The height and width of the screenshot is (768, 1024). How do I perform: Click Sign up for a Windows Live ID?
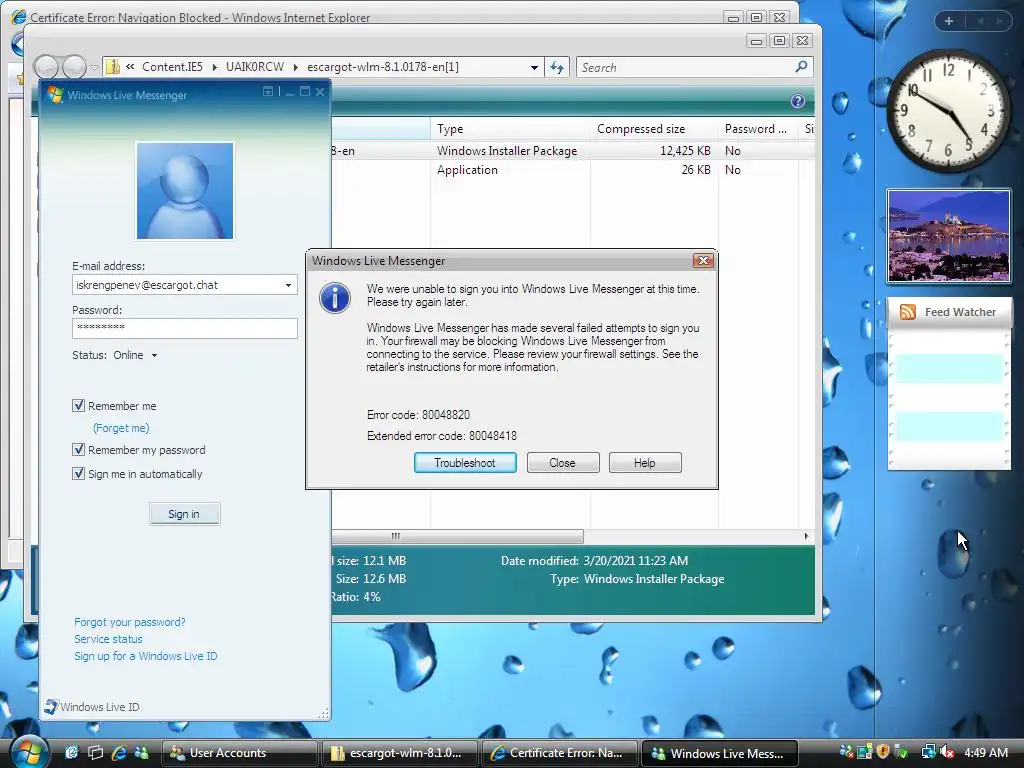click(x=146, y=656)
